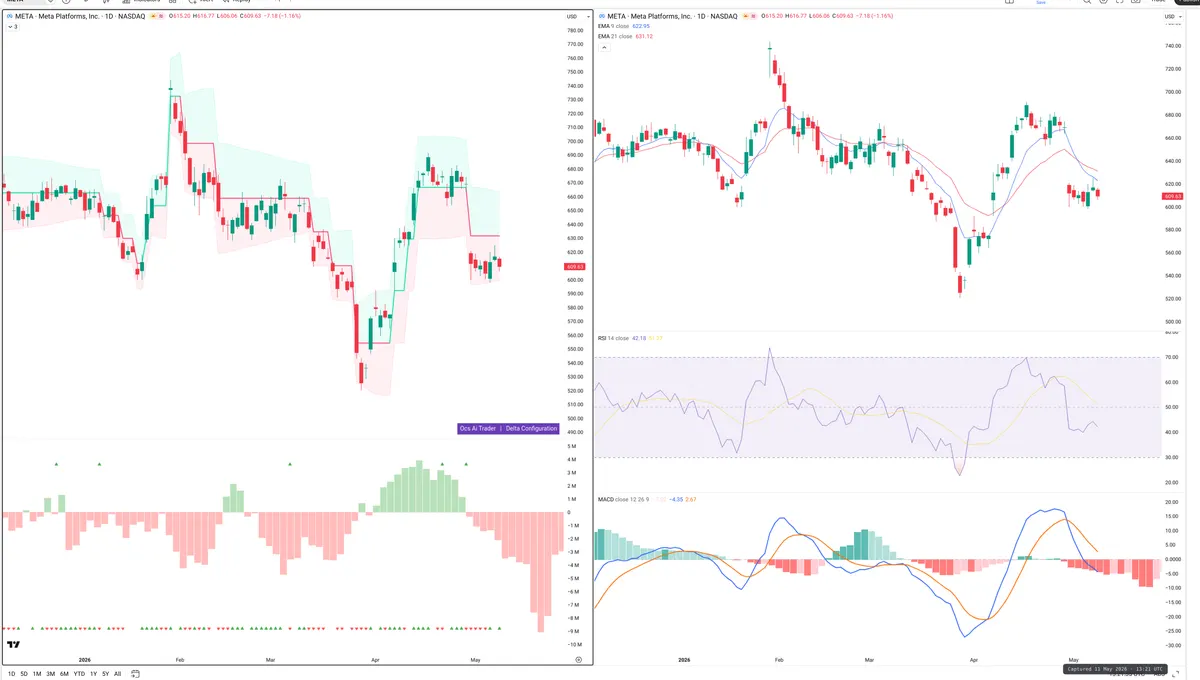This screenshot has height=680, width=1200.
Task: Switch range to 1M
Action: coord(37,674)
